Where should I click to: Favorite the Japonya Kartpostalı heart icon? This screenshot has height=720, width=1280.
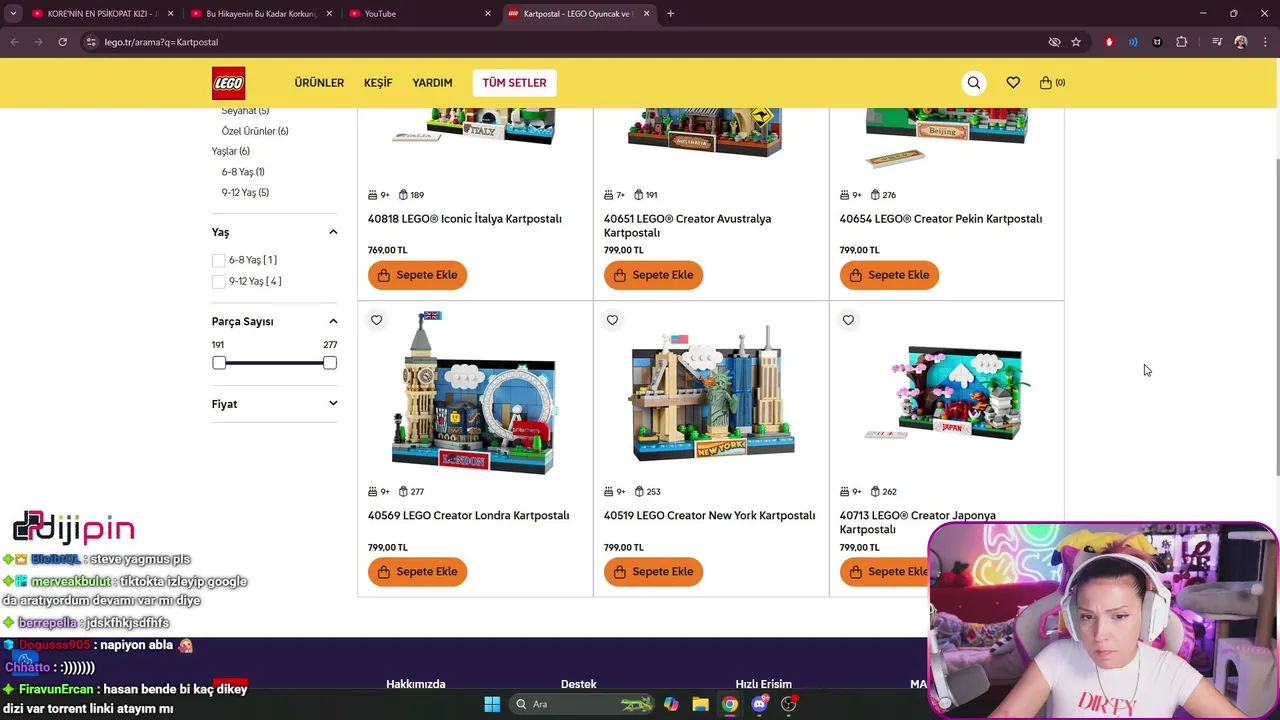[848, 320]
